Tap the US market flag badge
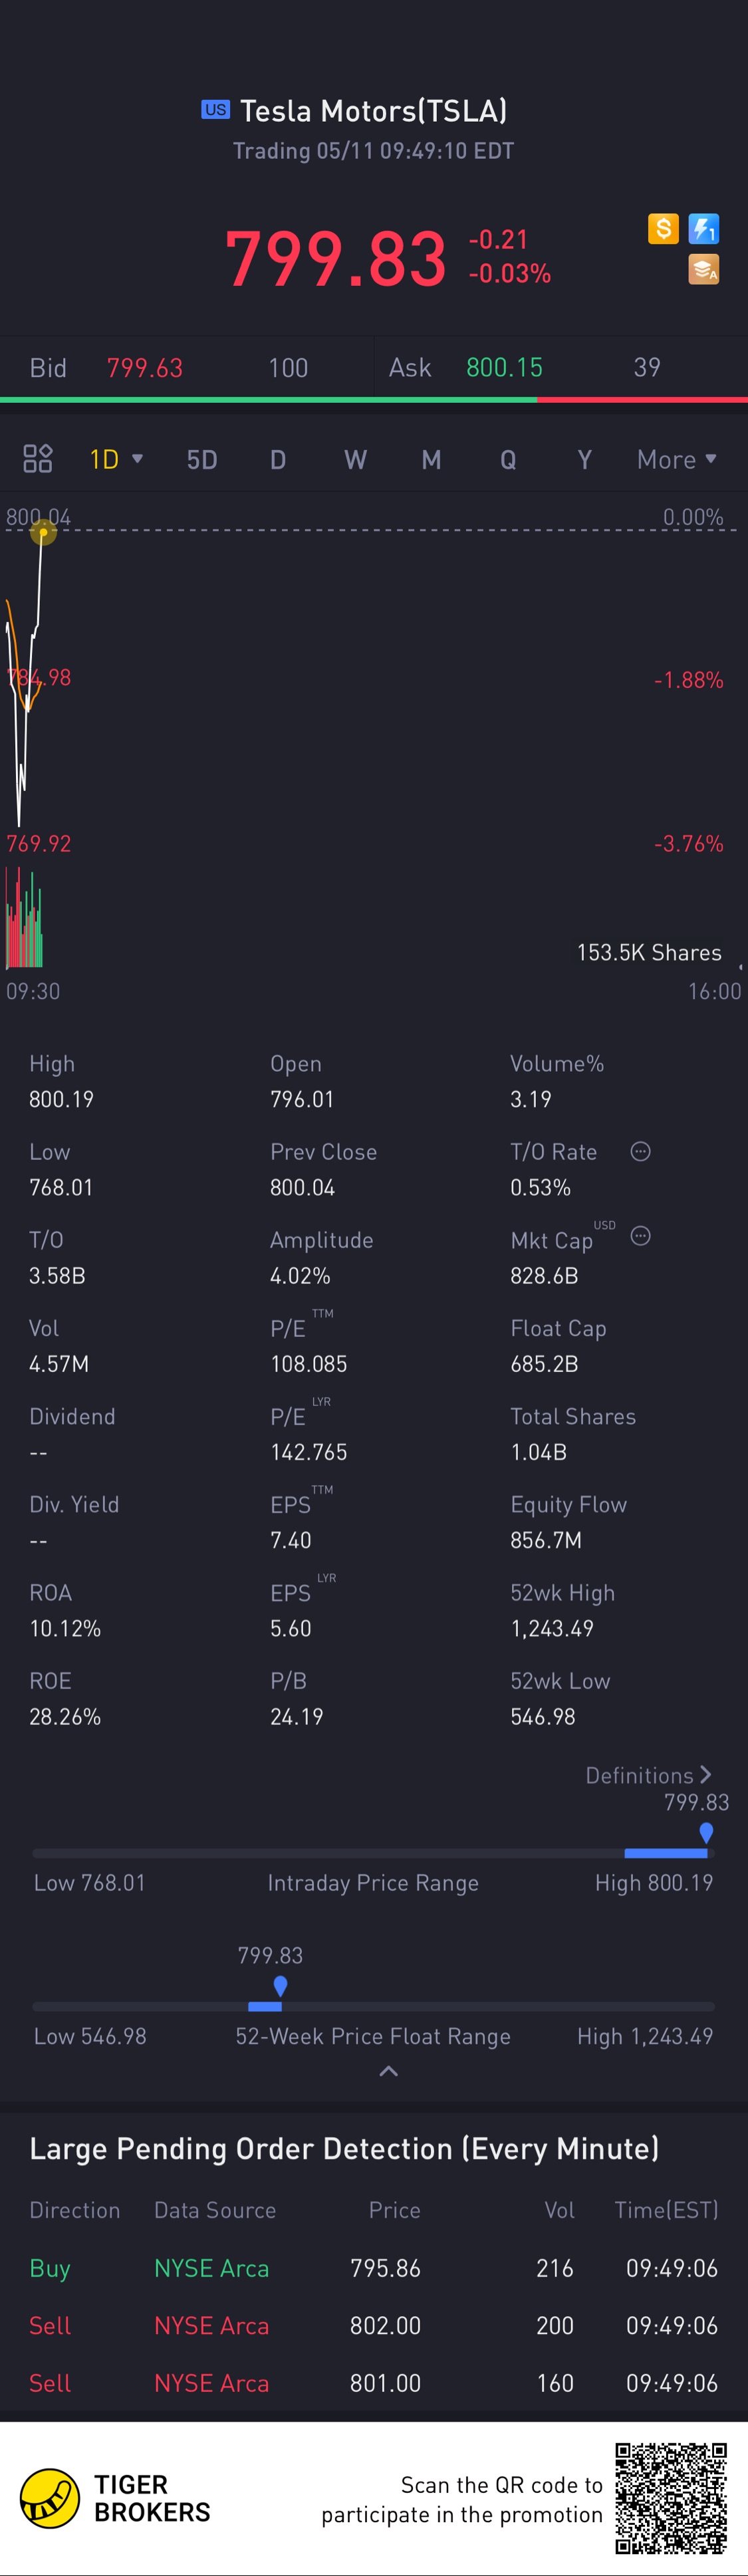The width and height of the screenshot is (748, 2576). point(215,110)
